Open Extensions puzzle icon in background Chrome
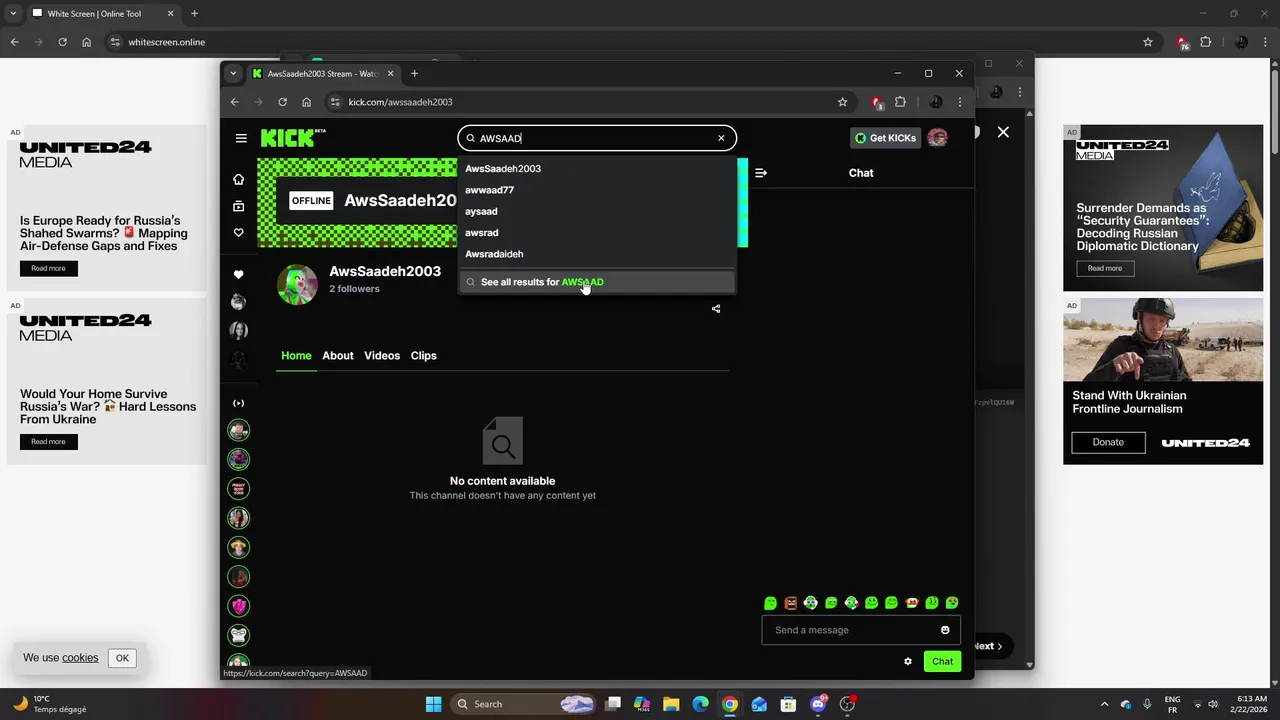The width and height of the screenshot is (1280, 720). 1206,42
